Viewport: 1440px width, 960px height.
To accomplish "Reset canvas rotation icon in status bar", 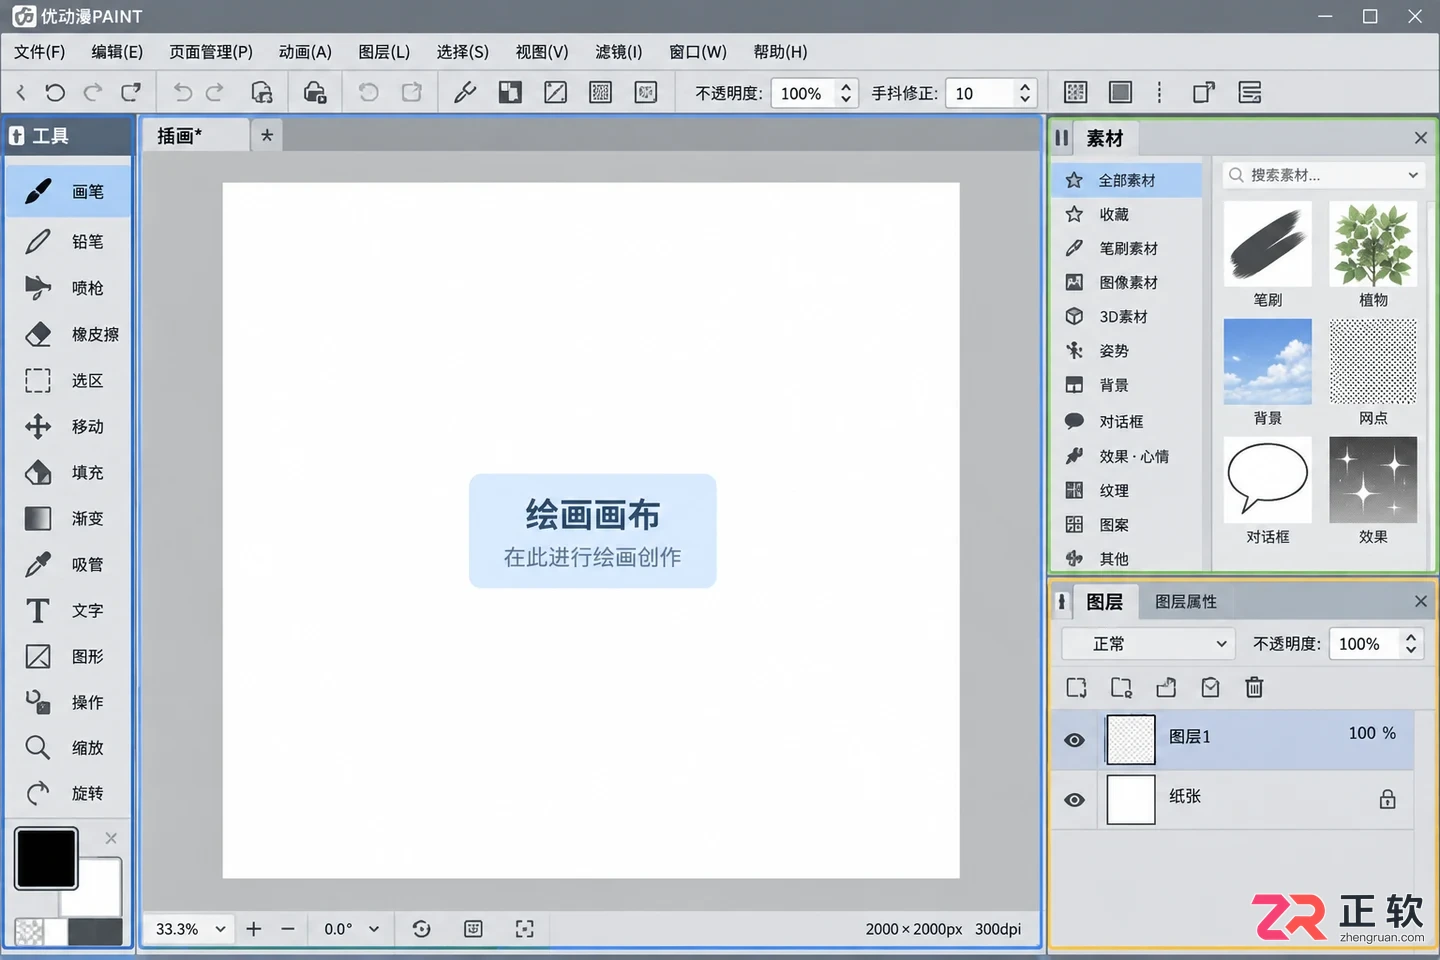I will point(421,929).
